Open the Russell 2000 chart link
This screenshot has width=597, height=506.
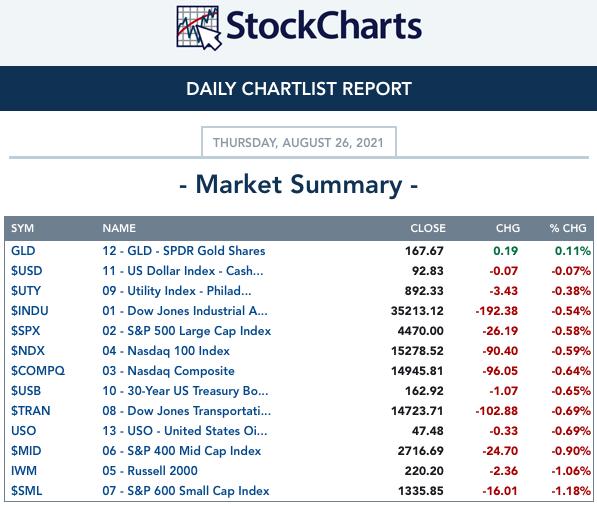pyautogui.click(x=150, y=471)
